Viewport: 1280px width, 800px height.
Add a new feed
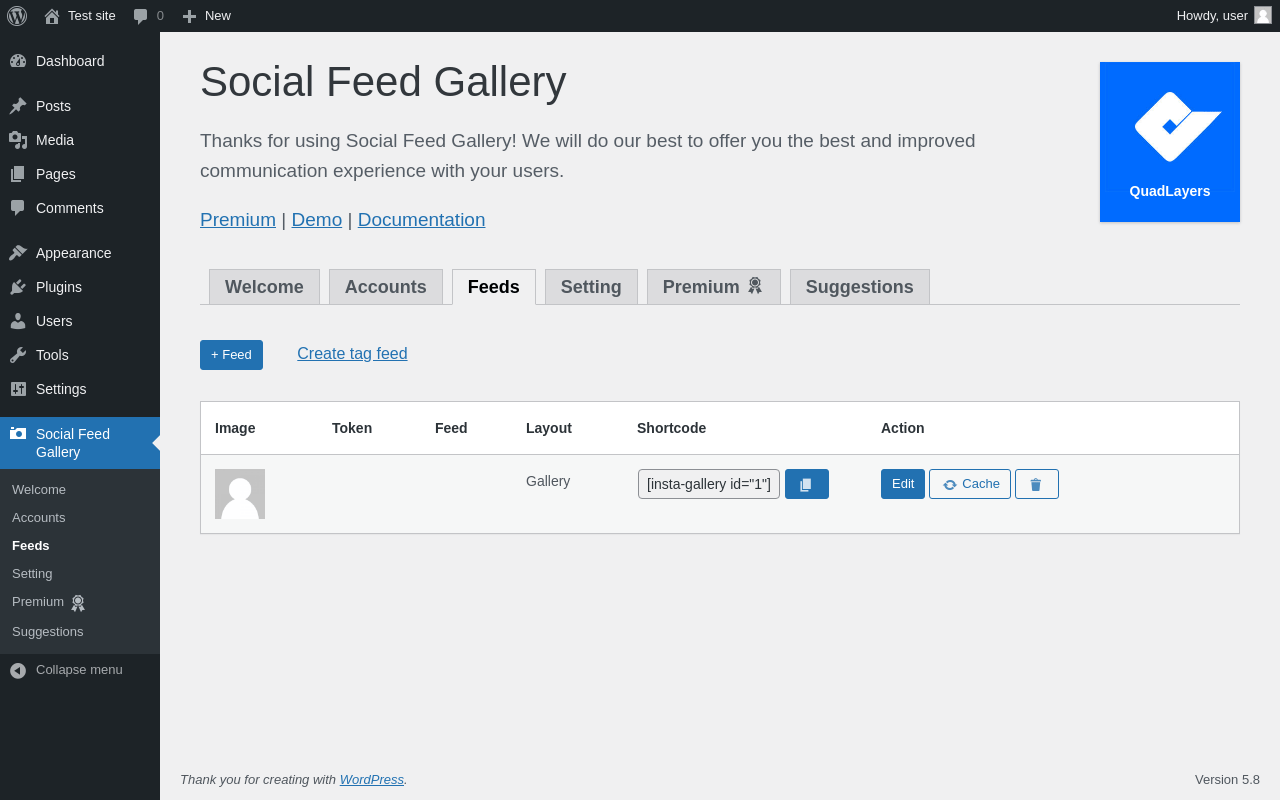[x=231, y=355]
